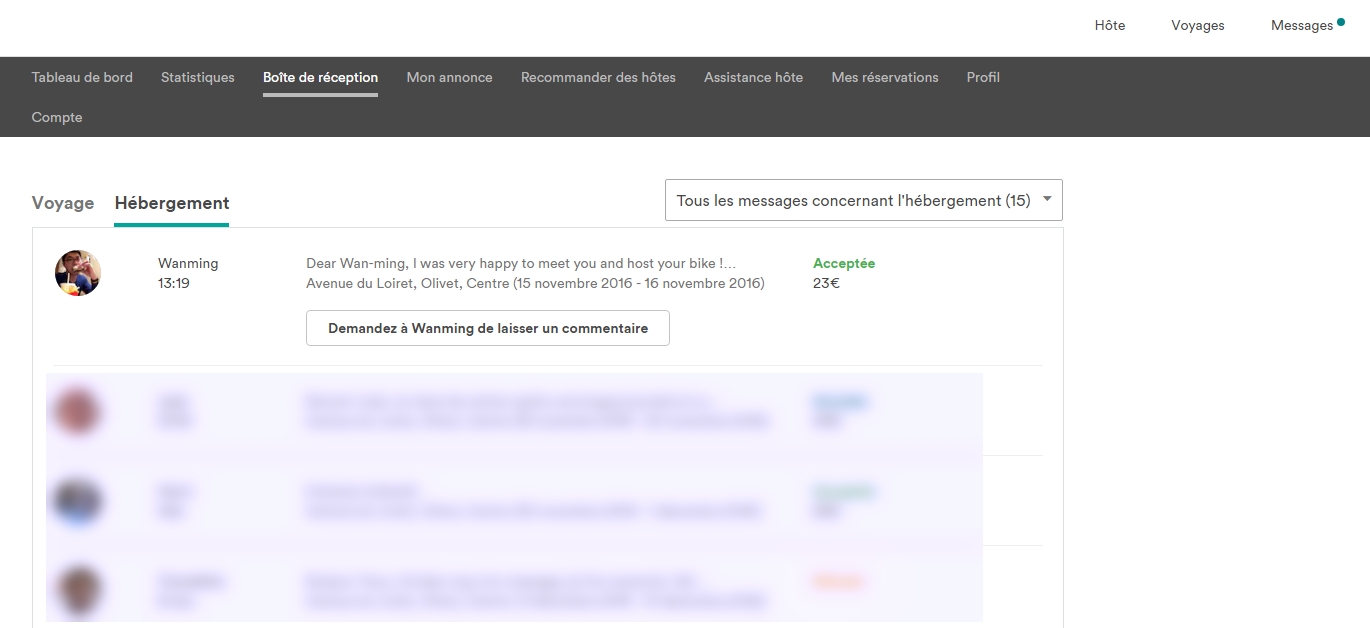Open the Statistiques page
1370x628 pixels.
click(198, 77)
